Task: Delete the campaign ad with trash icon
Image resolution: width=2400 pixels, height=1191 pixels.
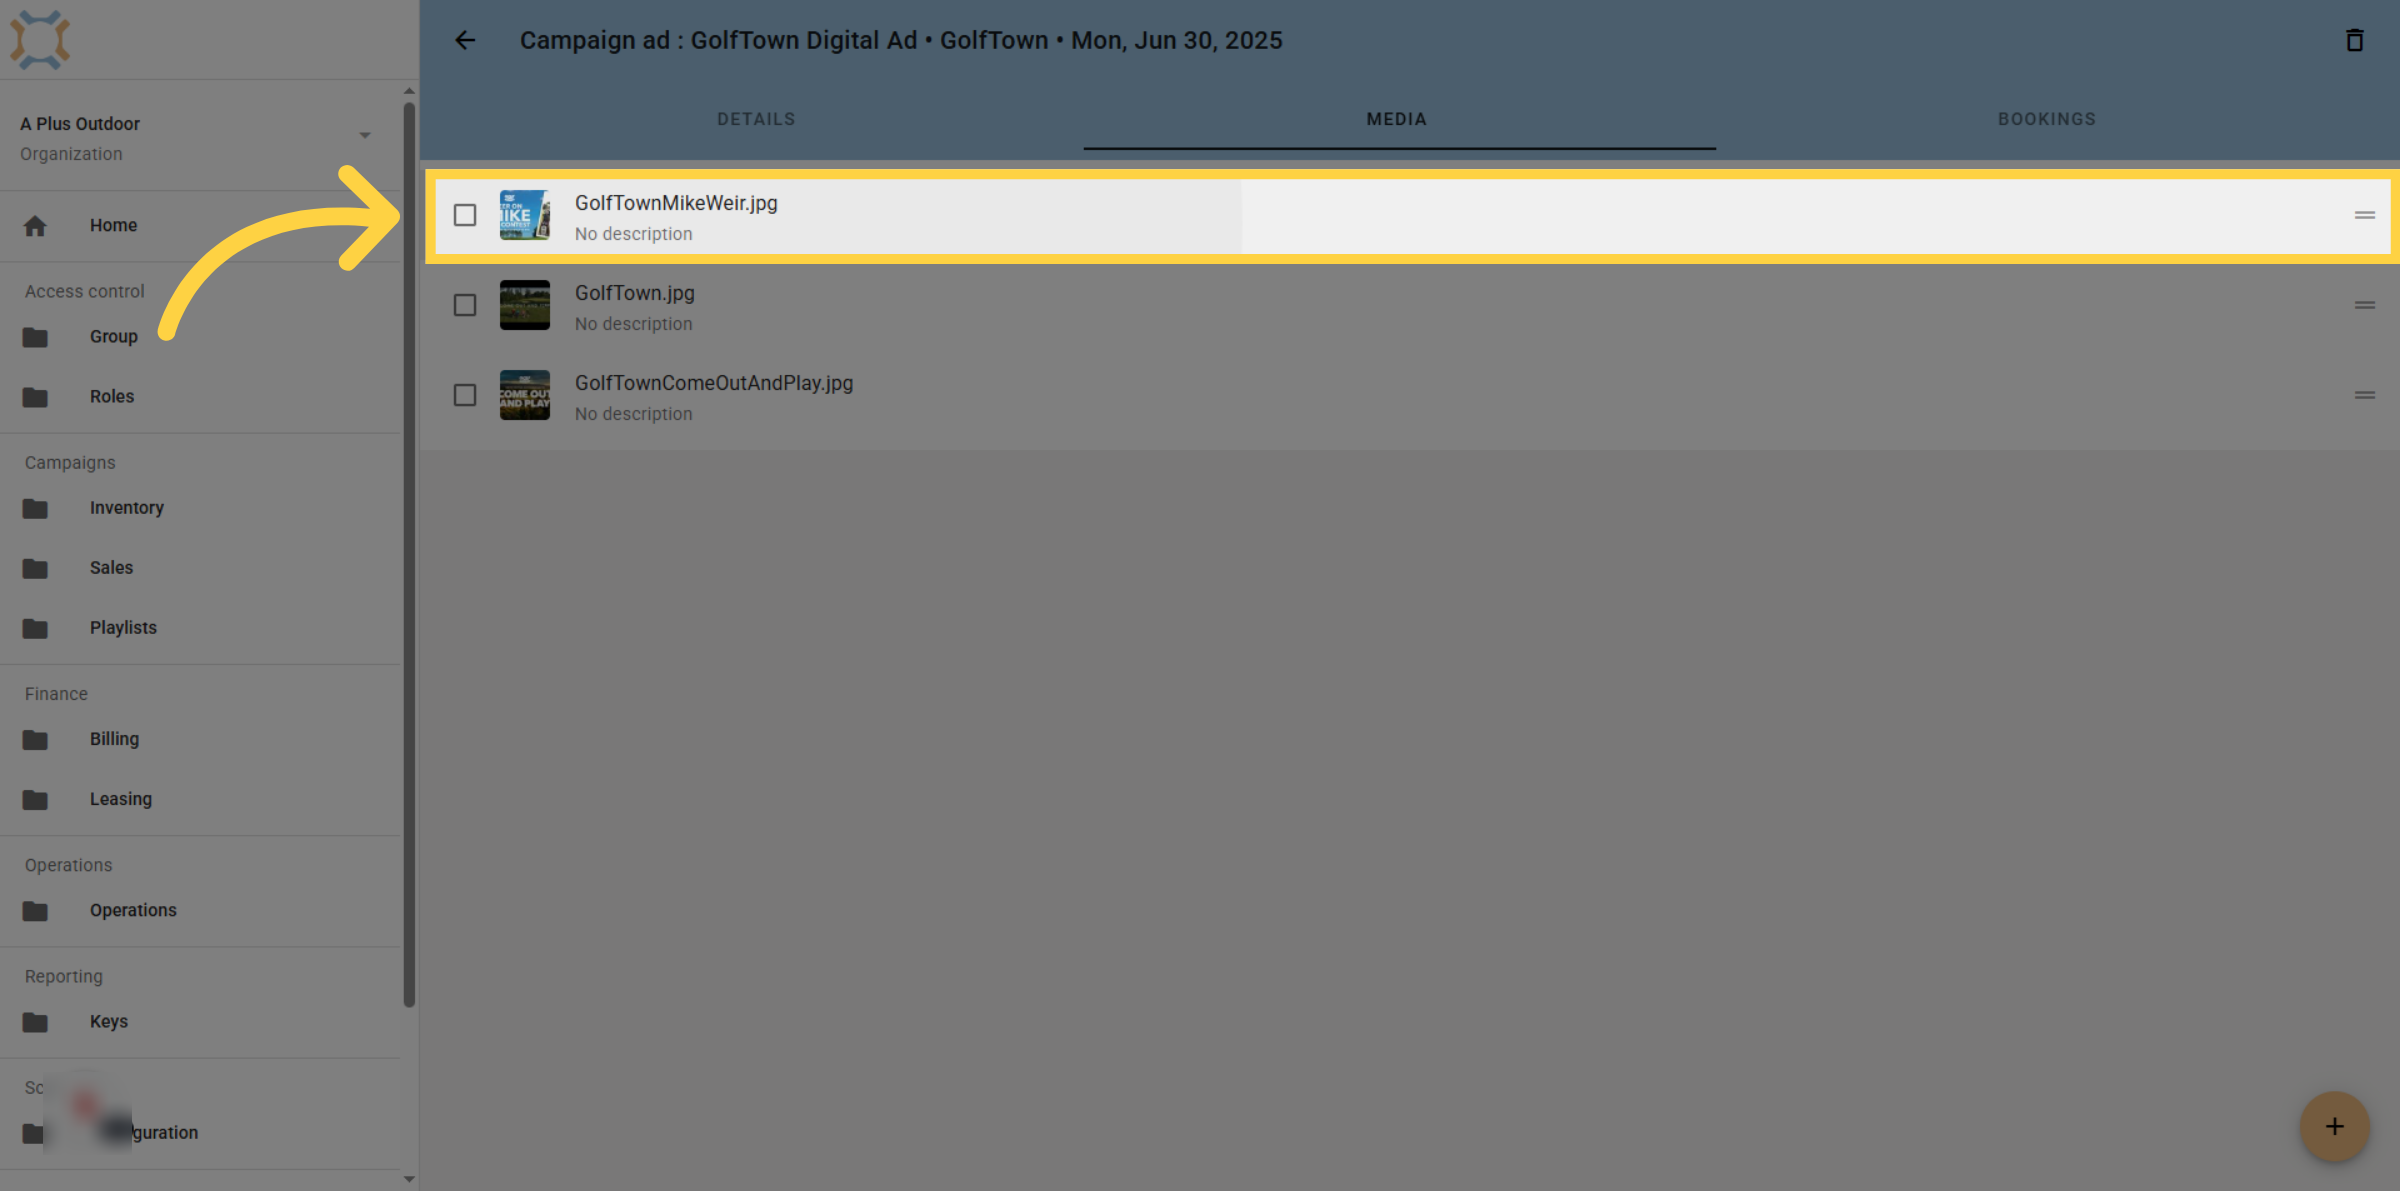Action: [x=2355, y=40]
